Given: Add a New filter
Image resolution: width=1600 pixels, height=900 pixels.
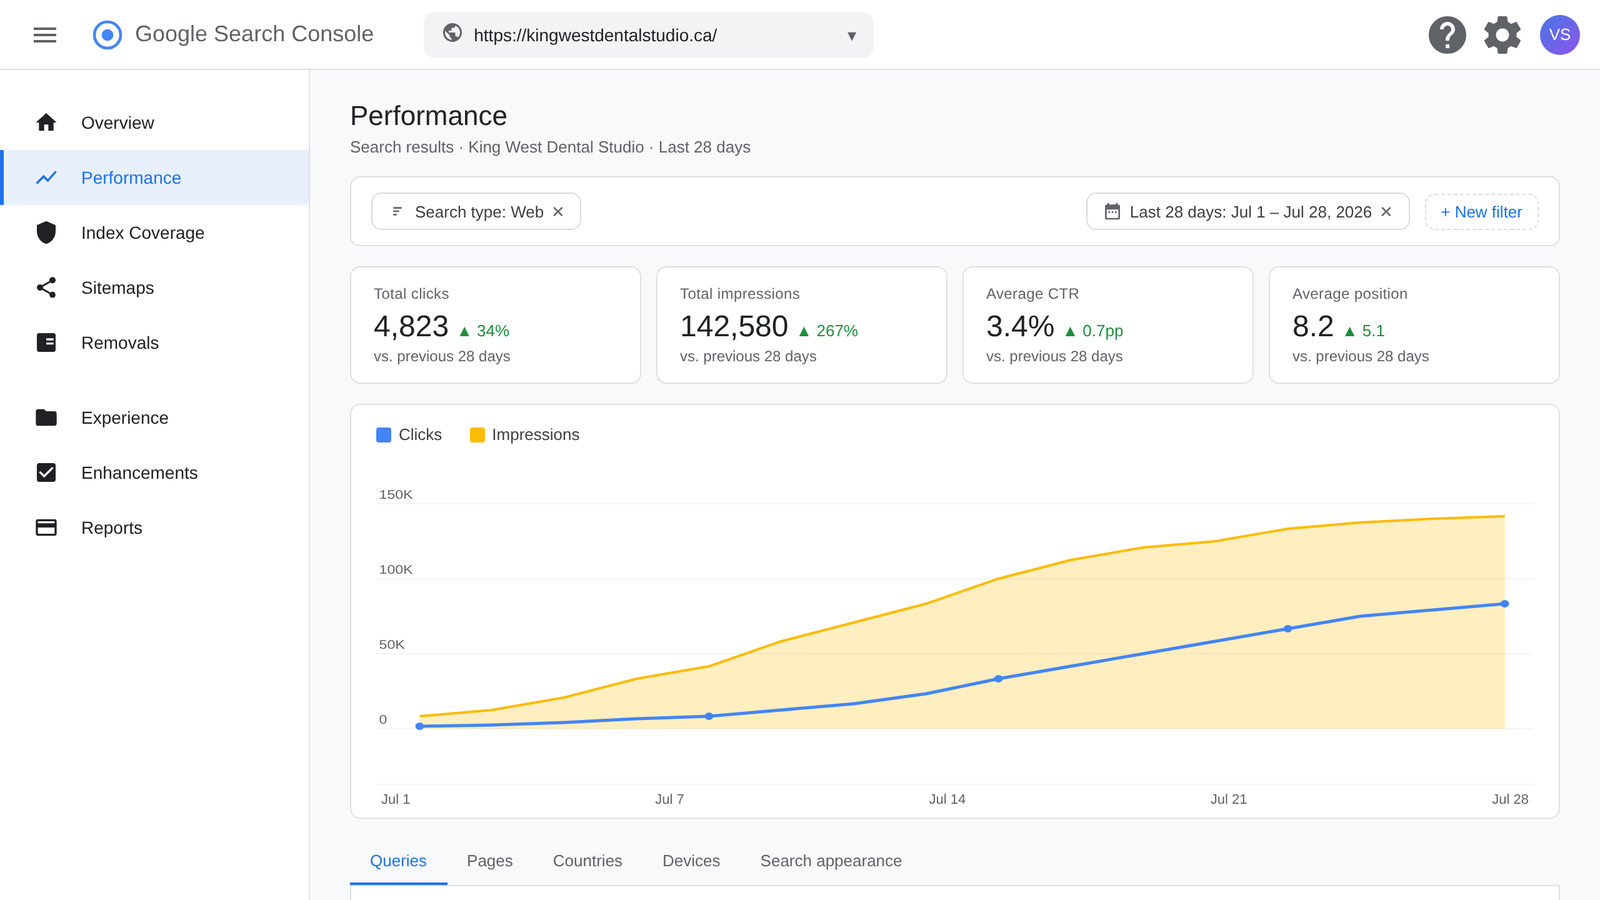Looking at the screenshot, I should [1481, 212].
